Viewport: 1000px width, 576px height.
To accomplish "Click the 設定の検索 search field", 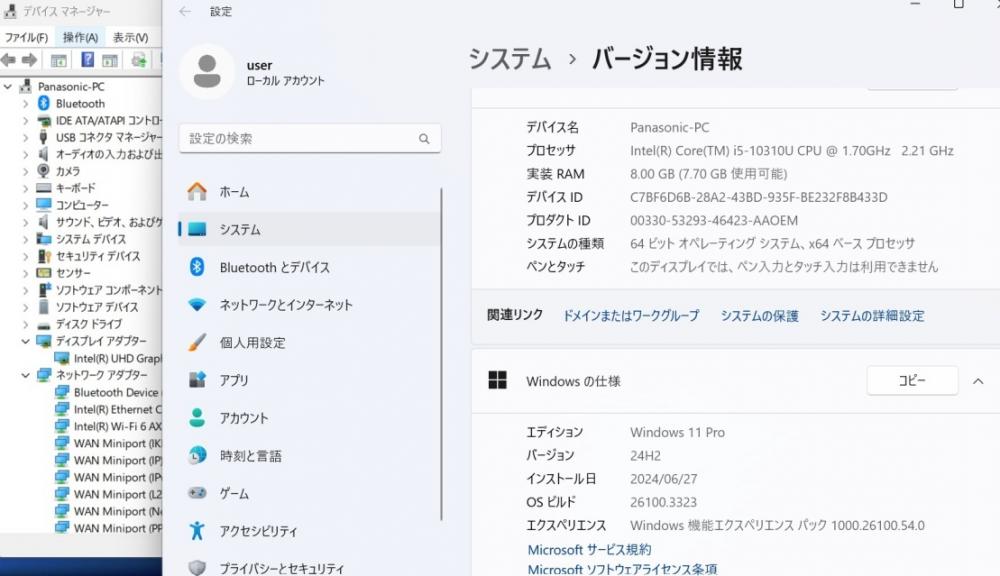I will pos(310,138).
